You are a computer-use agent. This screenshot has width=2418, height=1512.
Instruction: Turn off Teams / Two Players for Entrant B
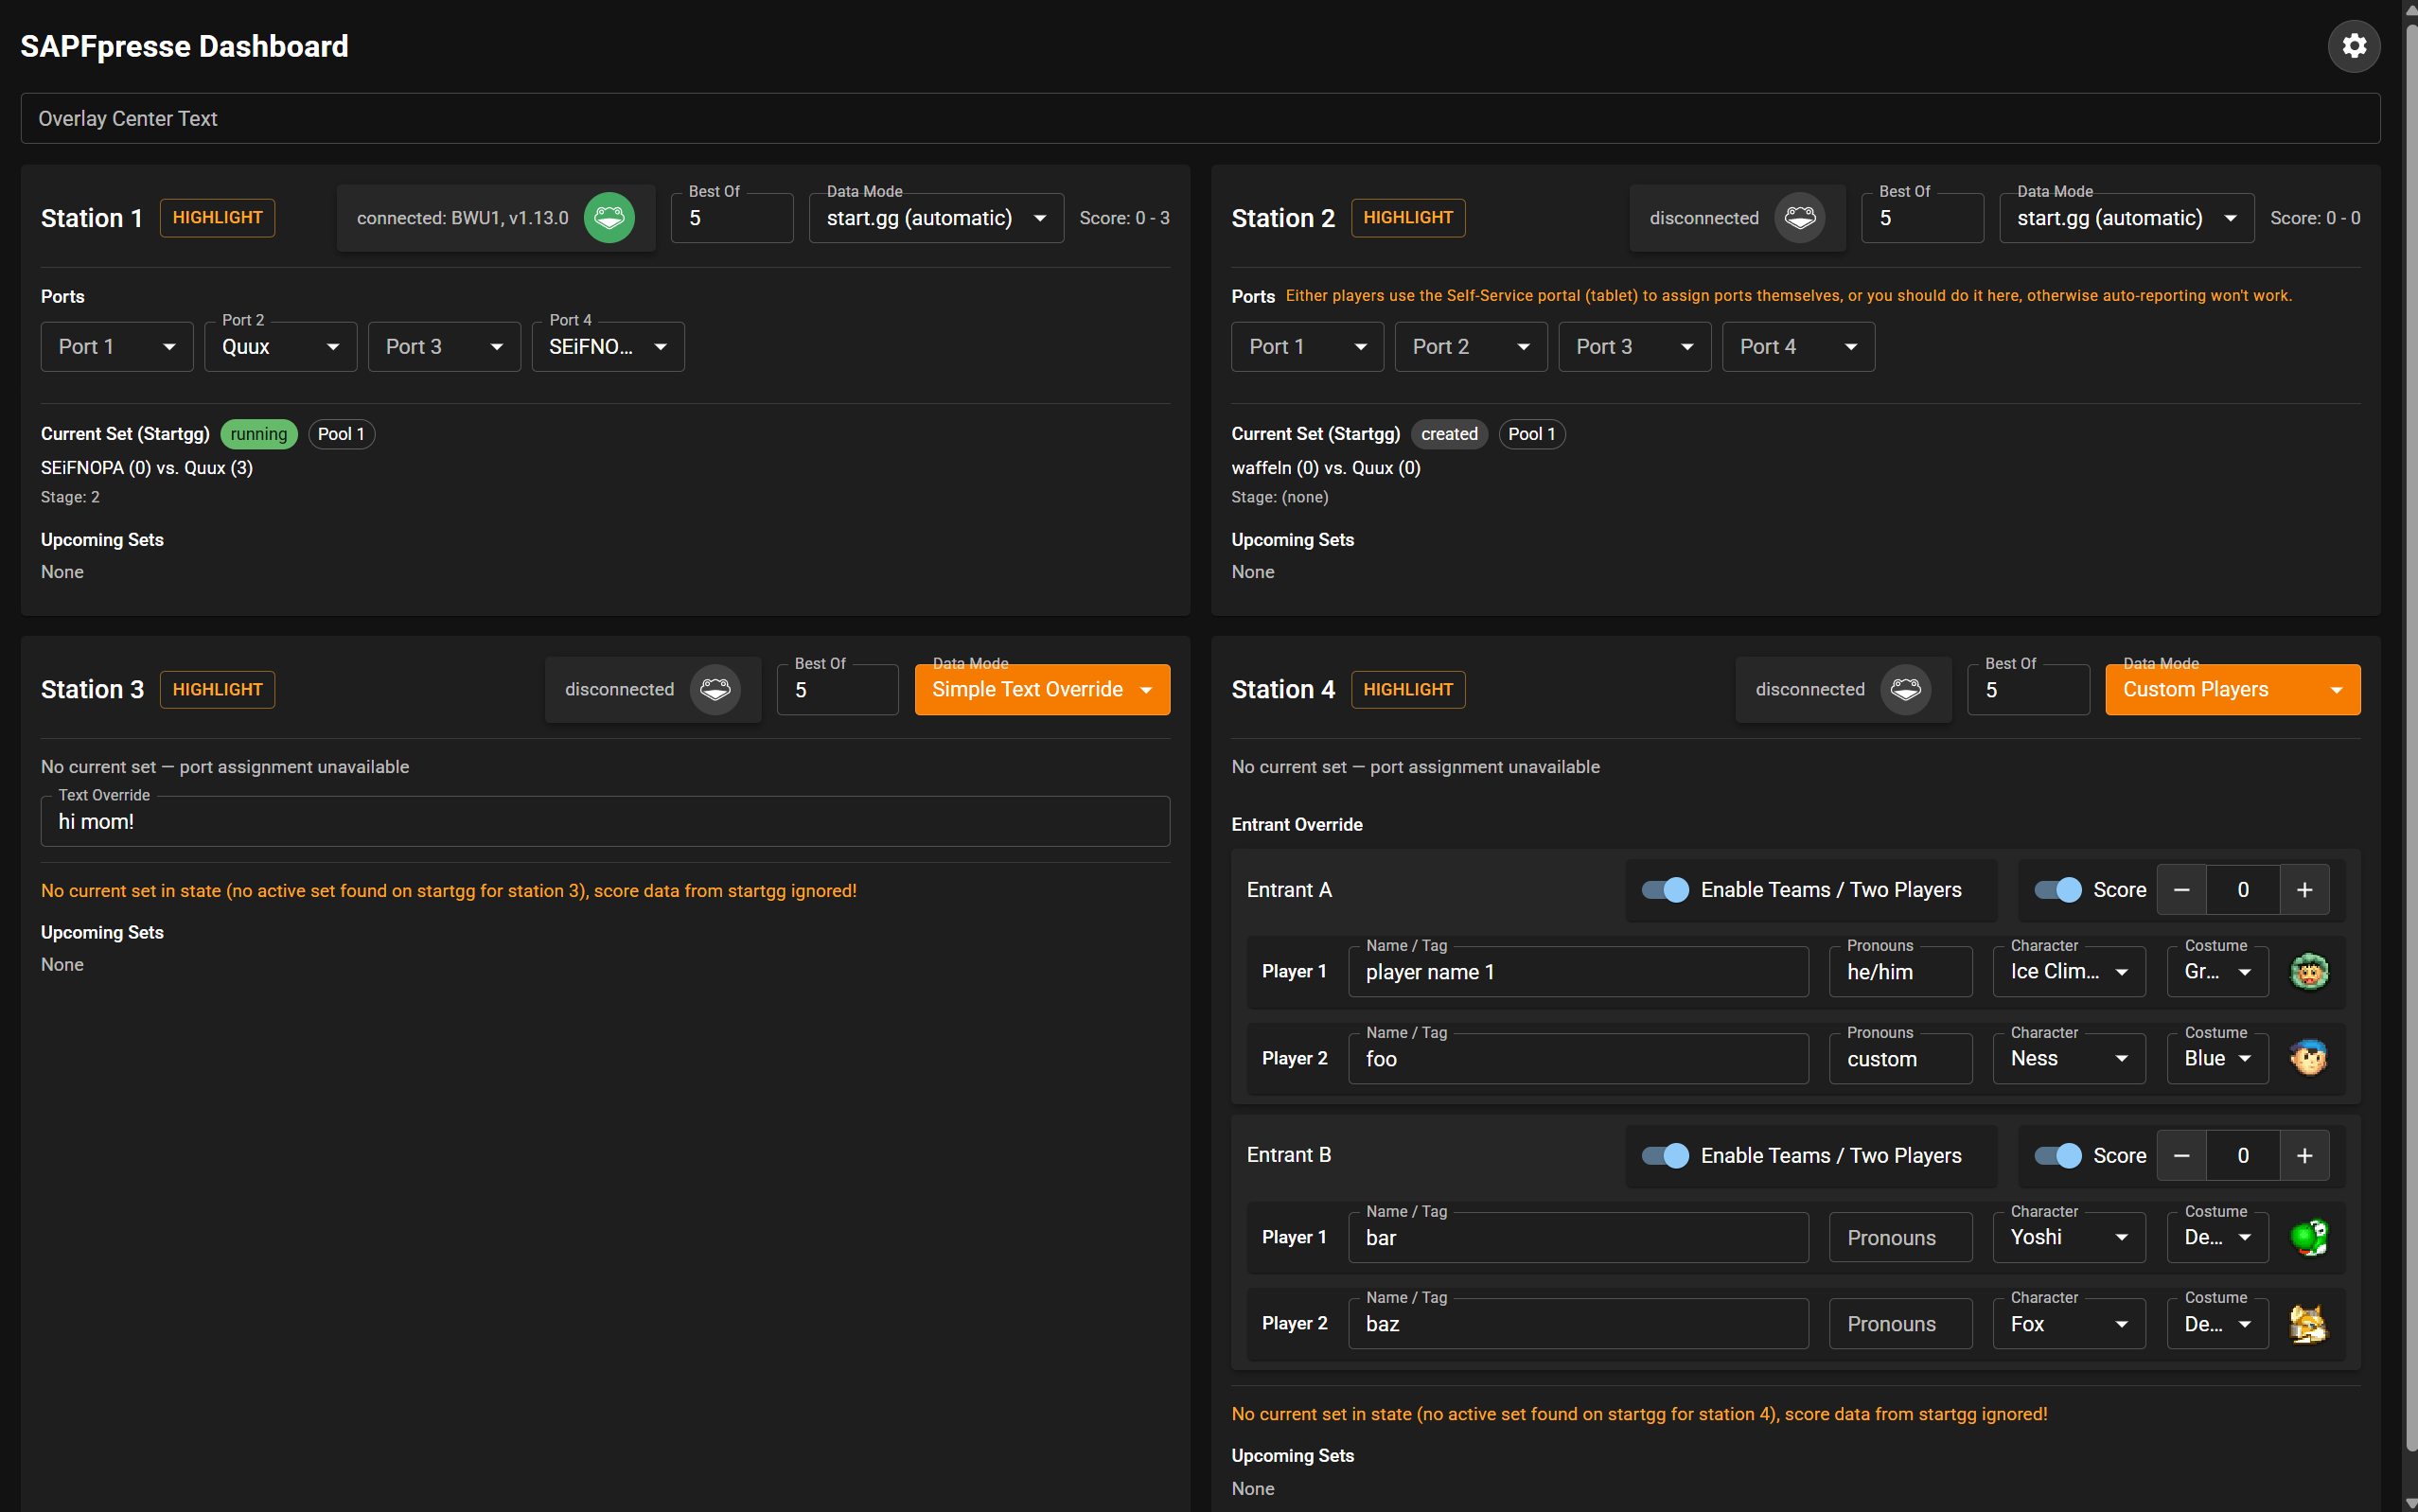1665,1155
